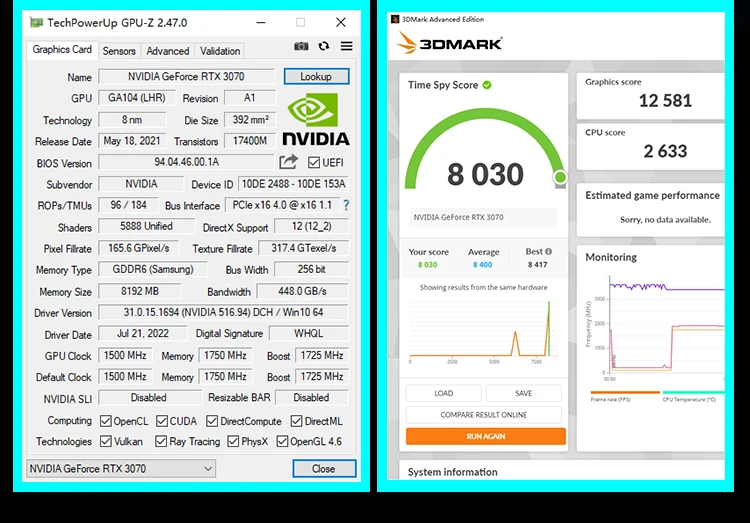
Task: Click the Frame rate (FPS) legend item
Action: (x=625, y=397)
